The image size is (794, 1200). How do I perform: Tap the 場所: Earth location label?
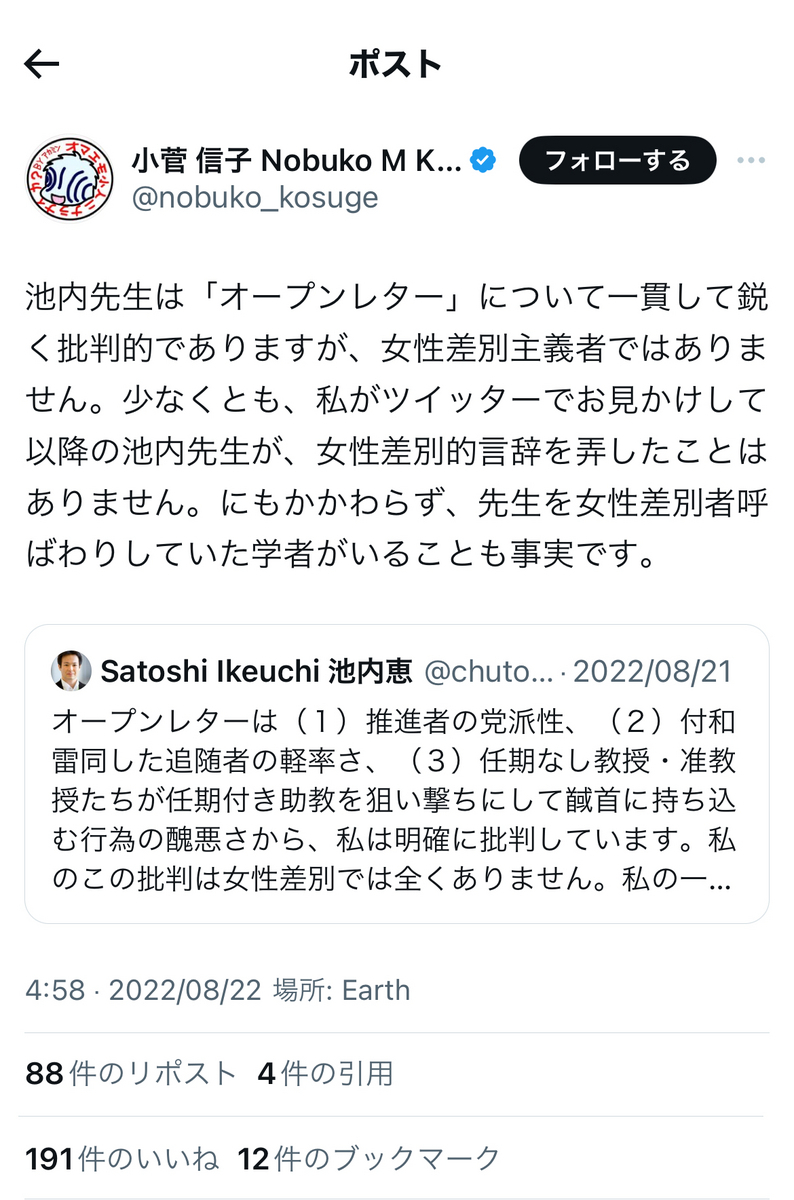tap(341, 990)
